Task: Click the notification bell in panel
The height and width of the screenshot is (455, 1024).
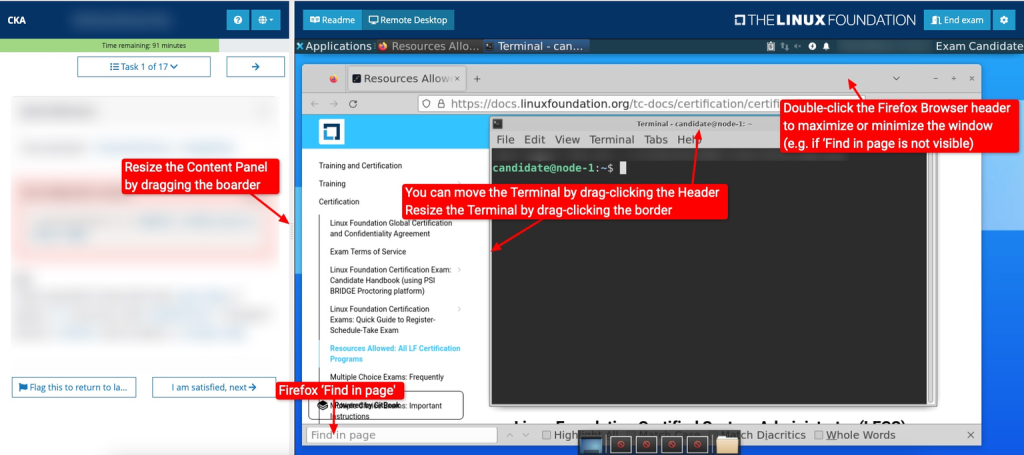Action: pyautogui.click(x=825, y=46)
